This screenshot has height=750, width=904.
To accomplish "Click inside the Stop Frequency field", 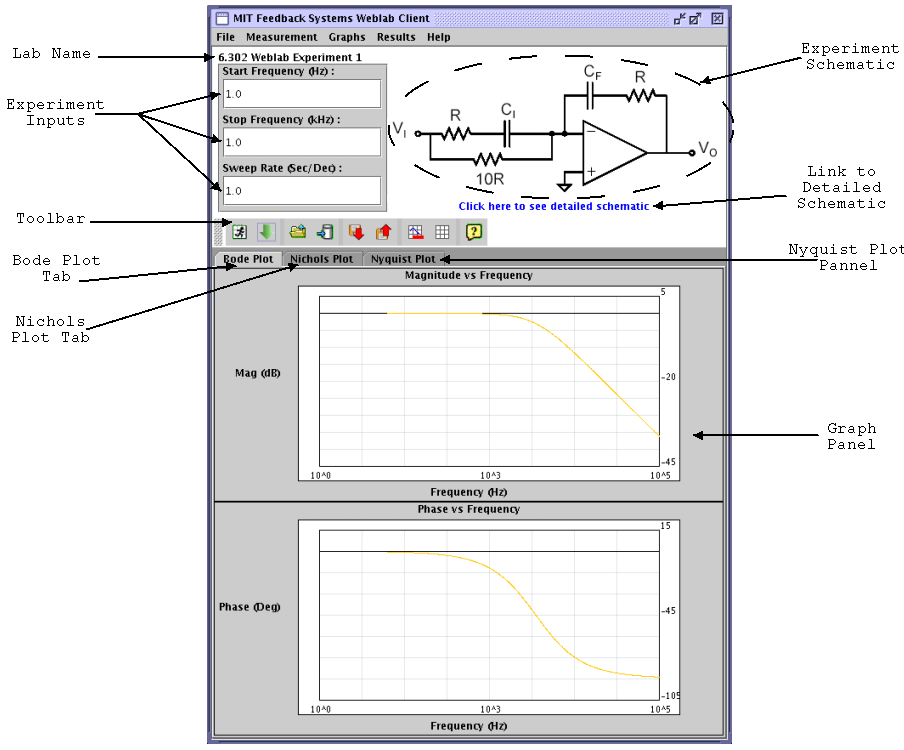I will (300, 141).
